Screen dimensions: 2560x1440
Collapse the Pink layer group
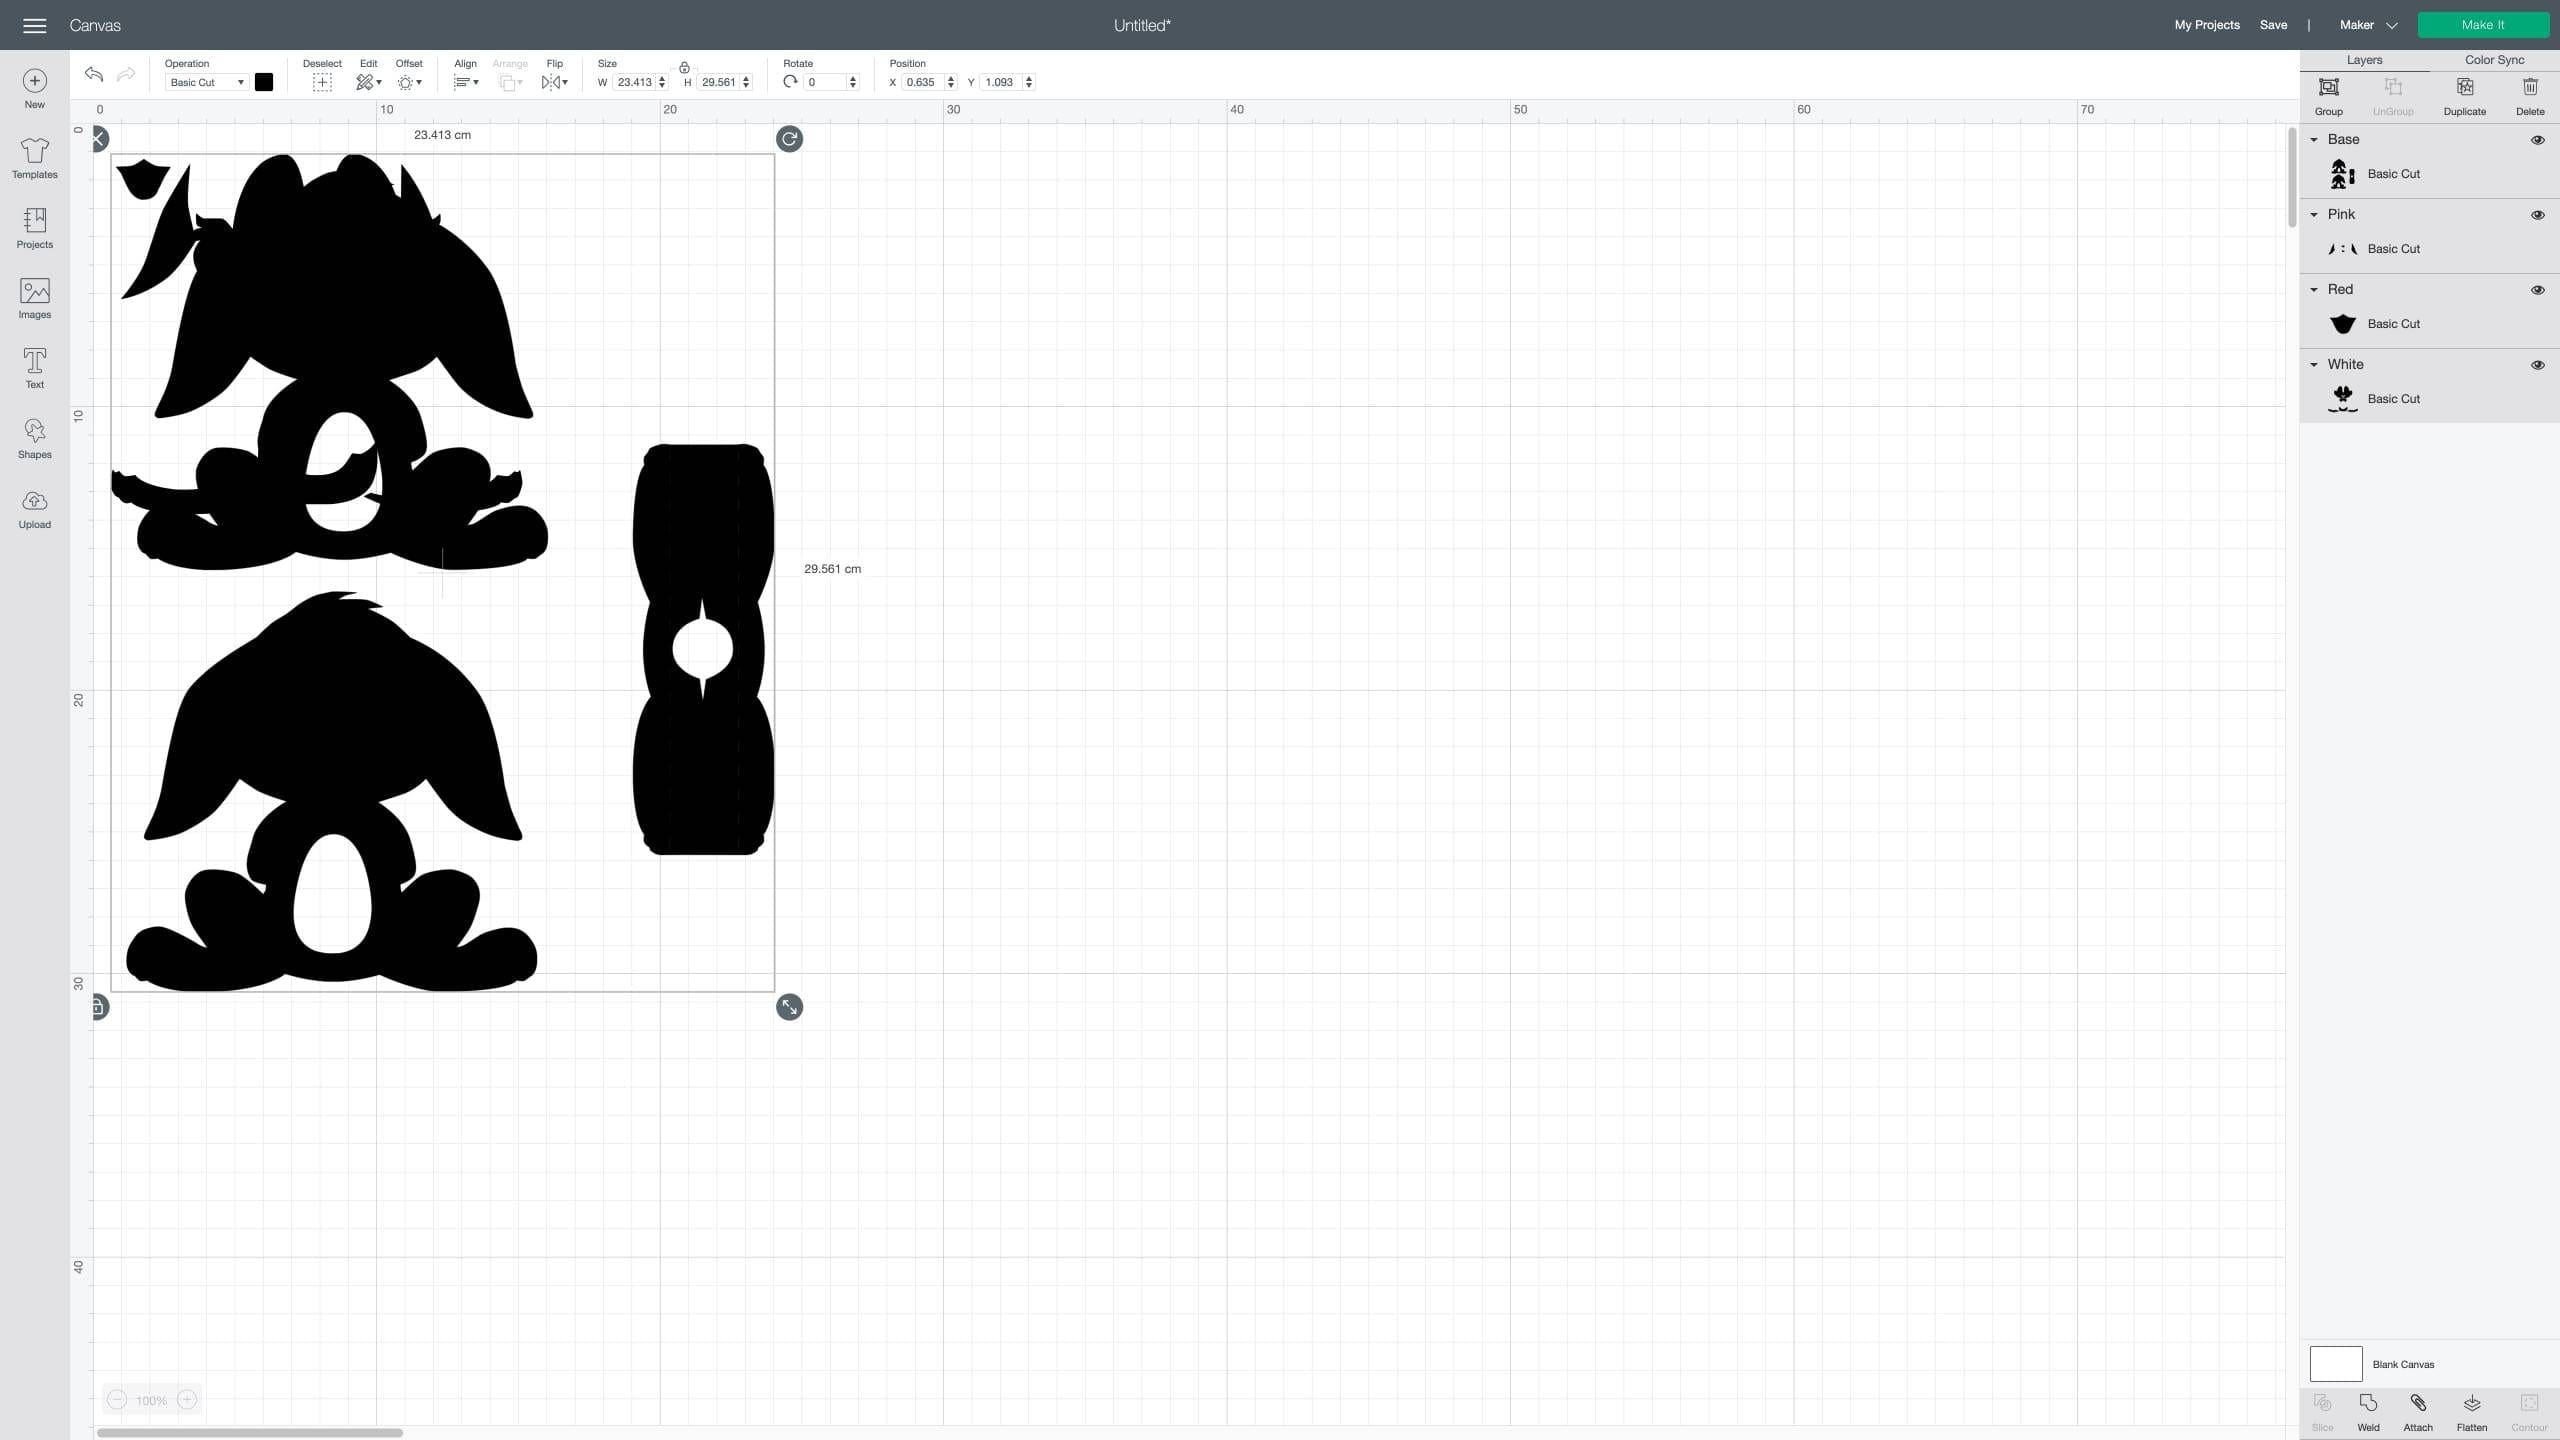[2314, 215]
